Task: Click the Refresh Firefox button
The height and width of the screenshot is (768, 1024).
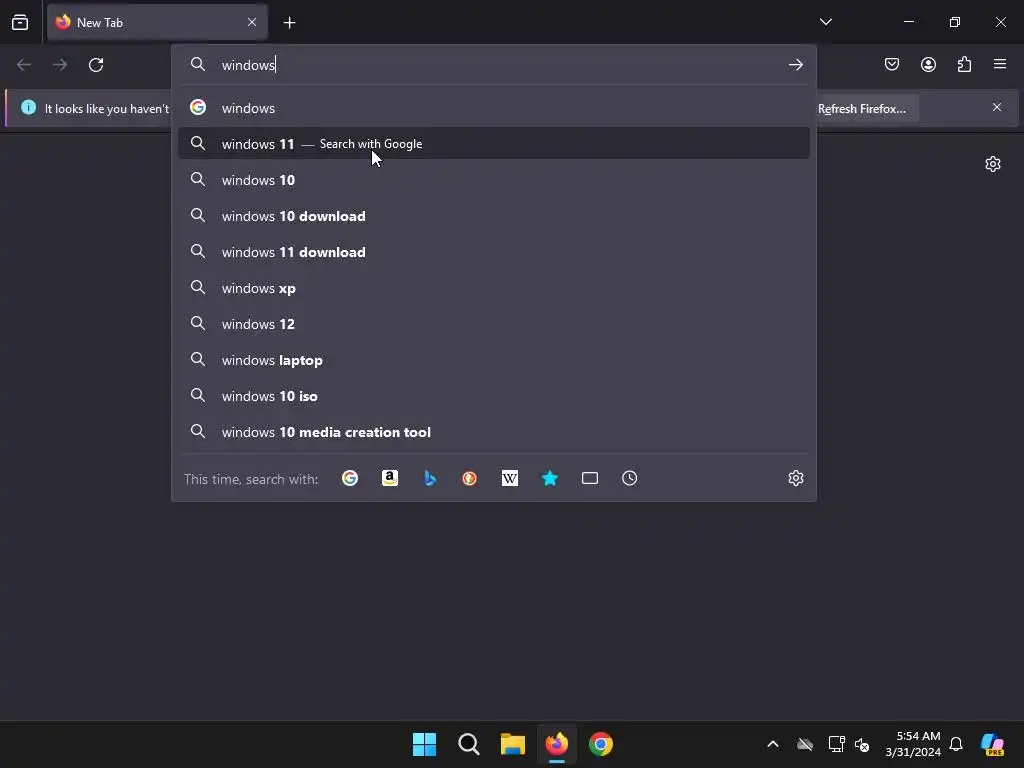Action: pos(862,108)
